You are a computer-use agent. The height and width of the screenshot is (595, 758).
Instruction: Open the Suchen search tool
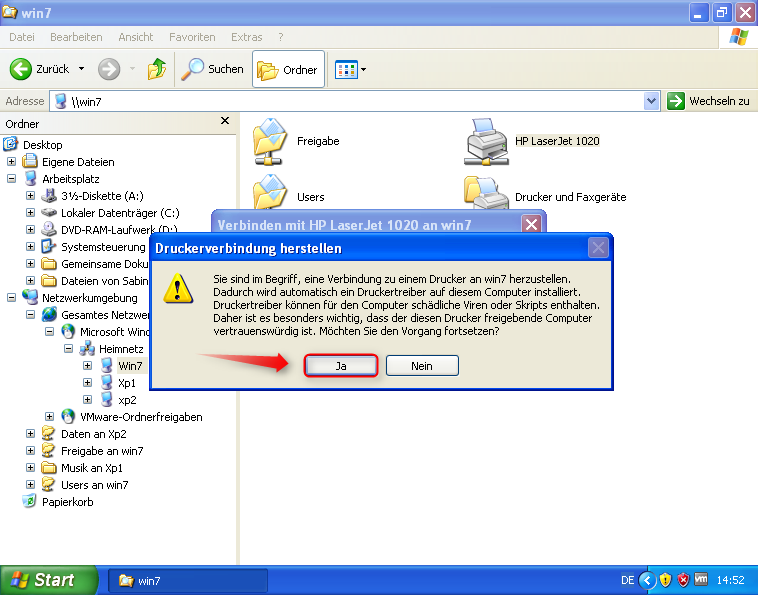click(212, 69)
